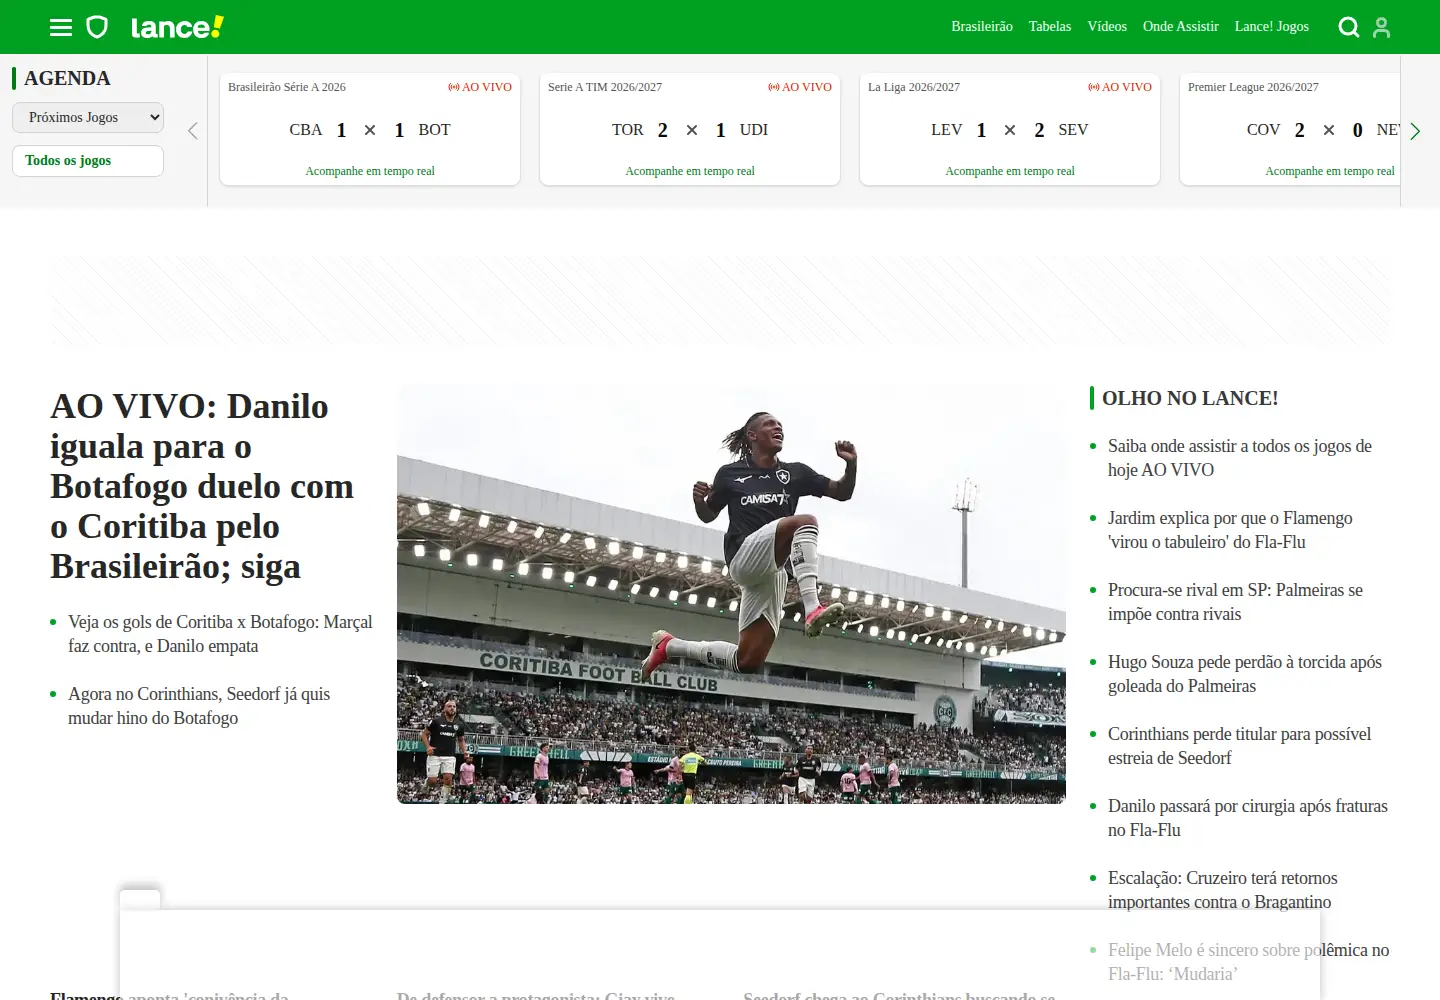Open Hugo Souza pede perdão à torcida
This screenshot has width=1440, height=1000.
click(1245, 674)
